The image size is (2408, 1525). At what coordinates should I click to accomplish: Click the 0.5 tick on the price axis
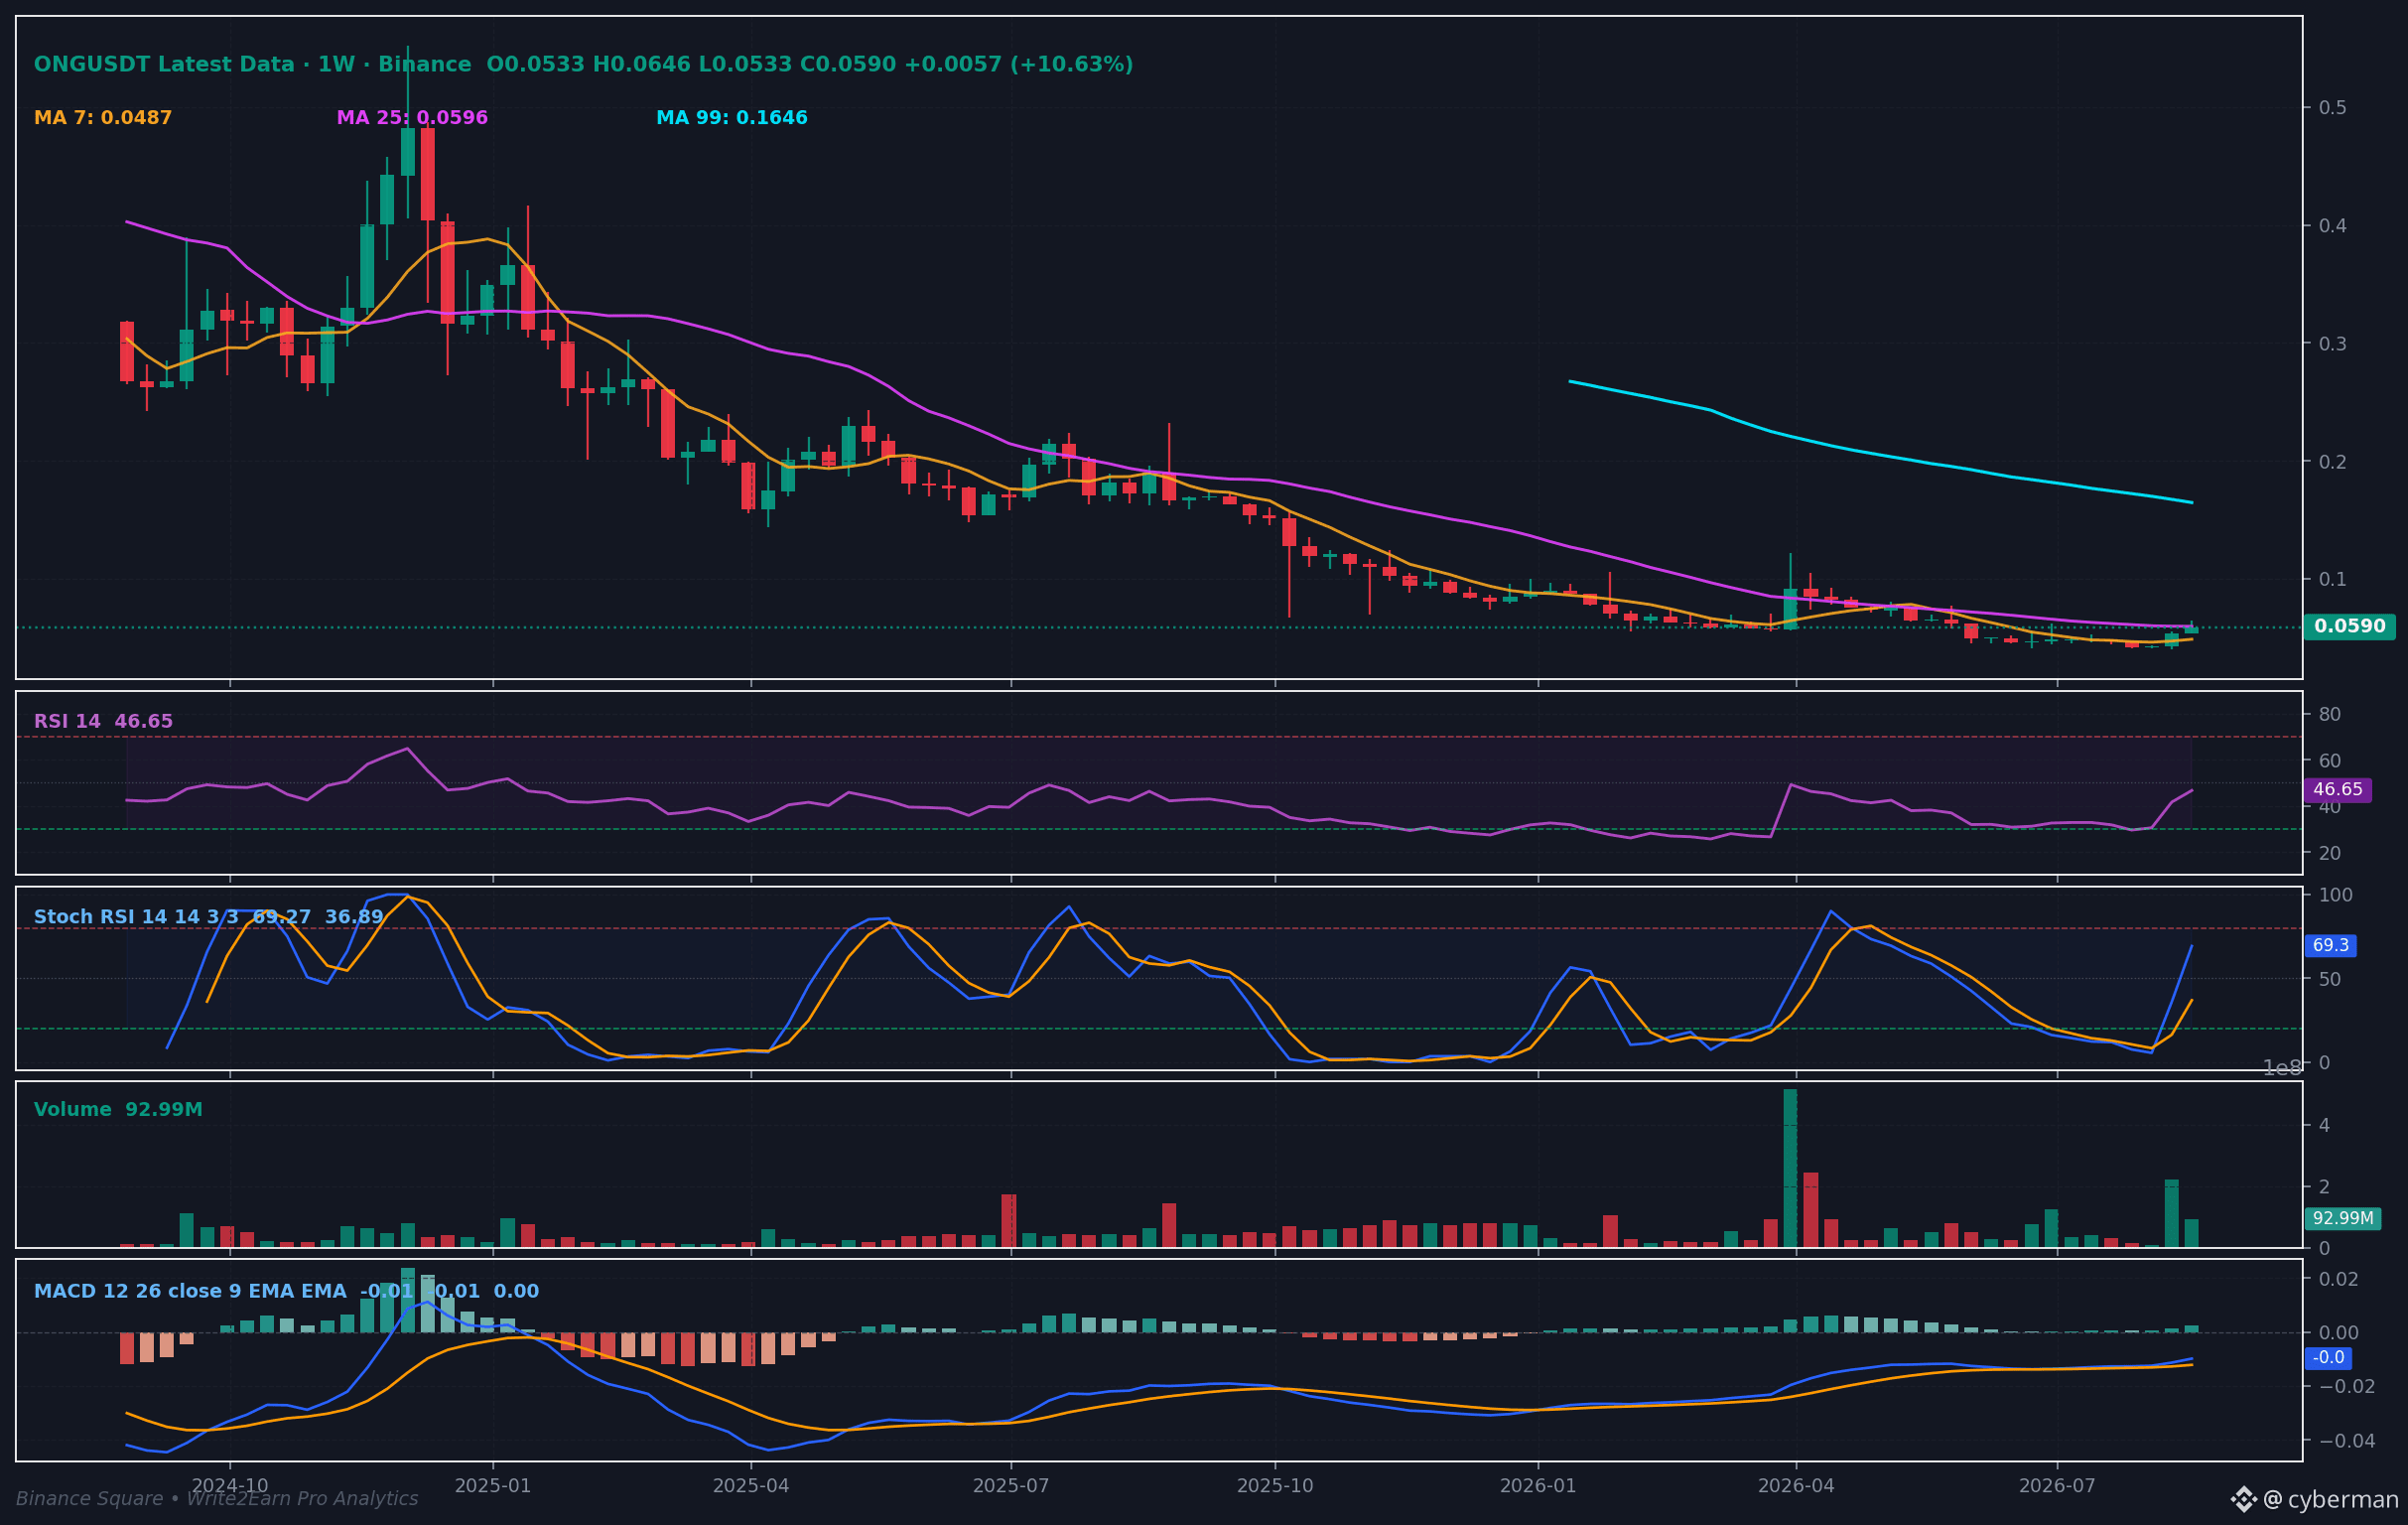[x=2333, y=107]
